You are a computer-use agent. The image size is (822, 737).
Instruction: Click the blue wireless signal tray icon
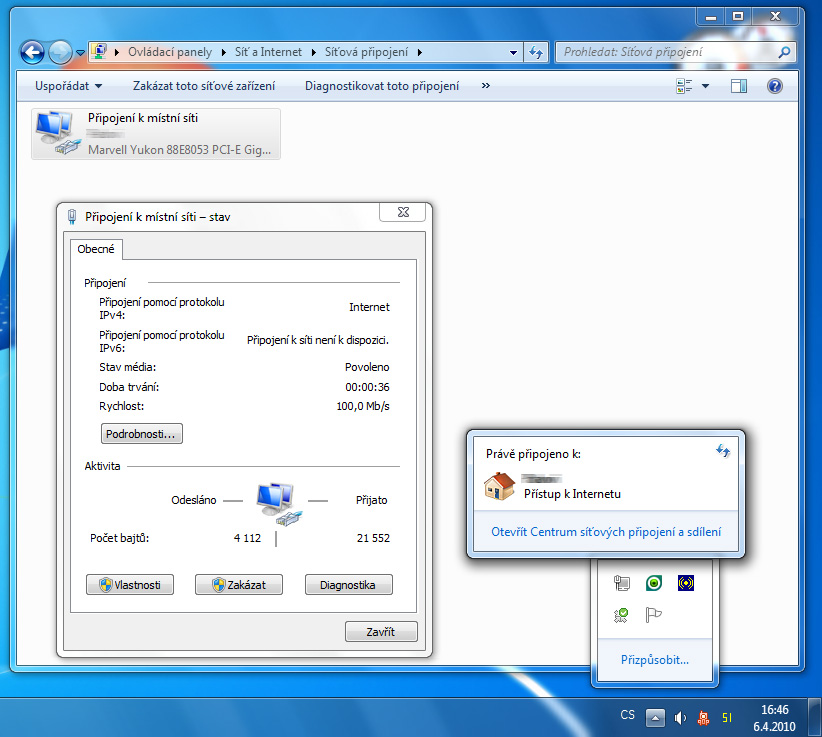point(686,583)
